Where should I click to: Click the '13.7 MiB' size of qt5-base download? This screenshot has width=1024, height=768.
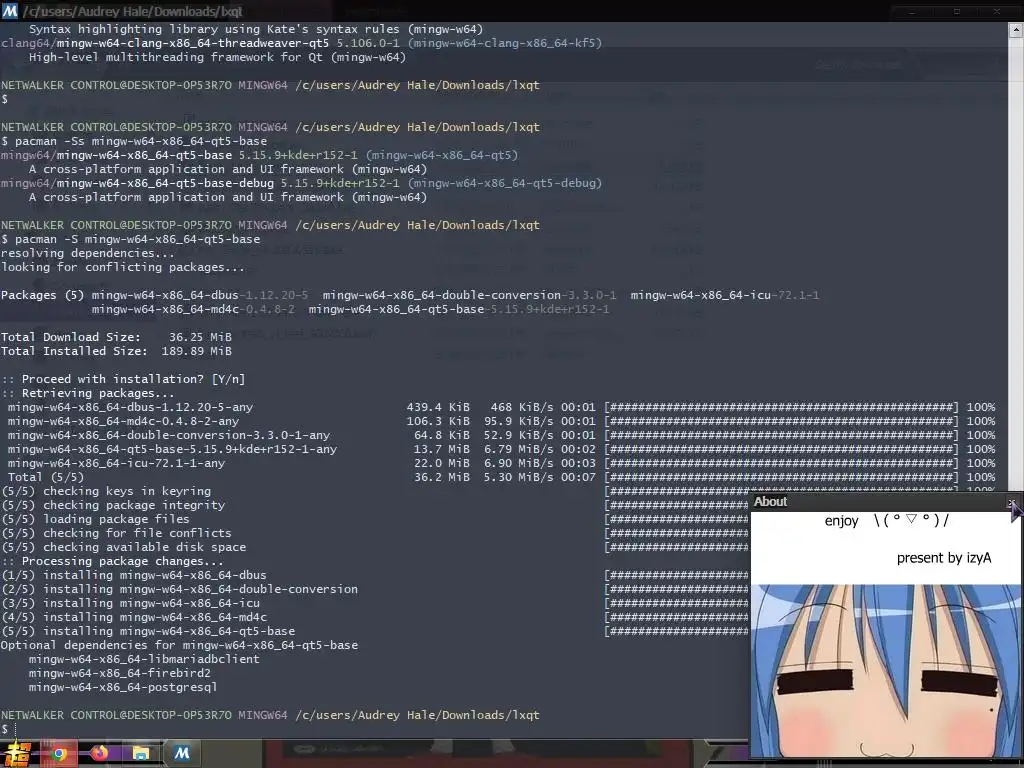coord(441,449)
